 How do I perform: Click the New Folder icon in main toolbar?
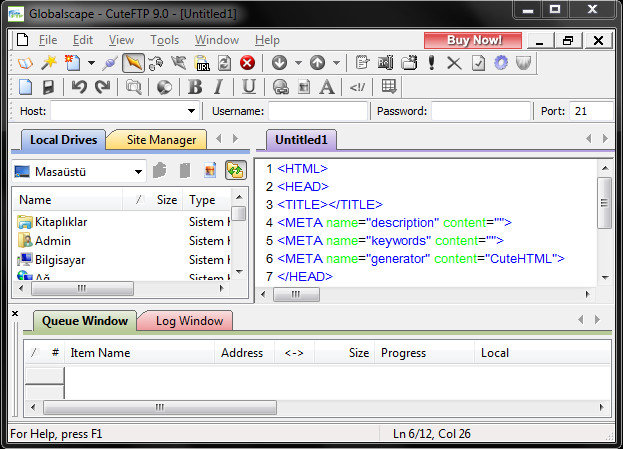(x=409, y=63)
